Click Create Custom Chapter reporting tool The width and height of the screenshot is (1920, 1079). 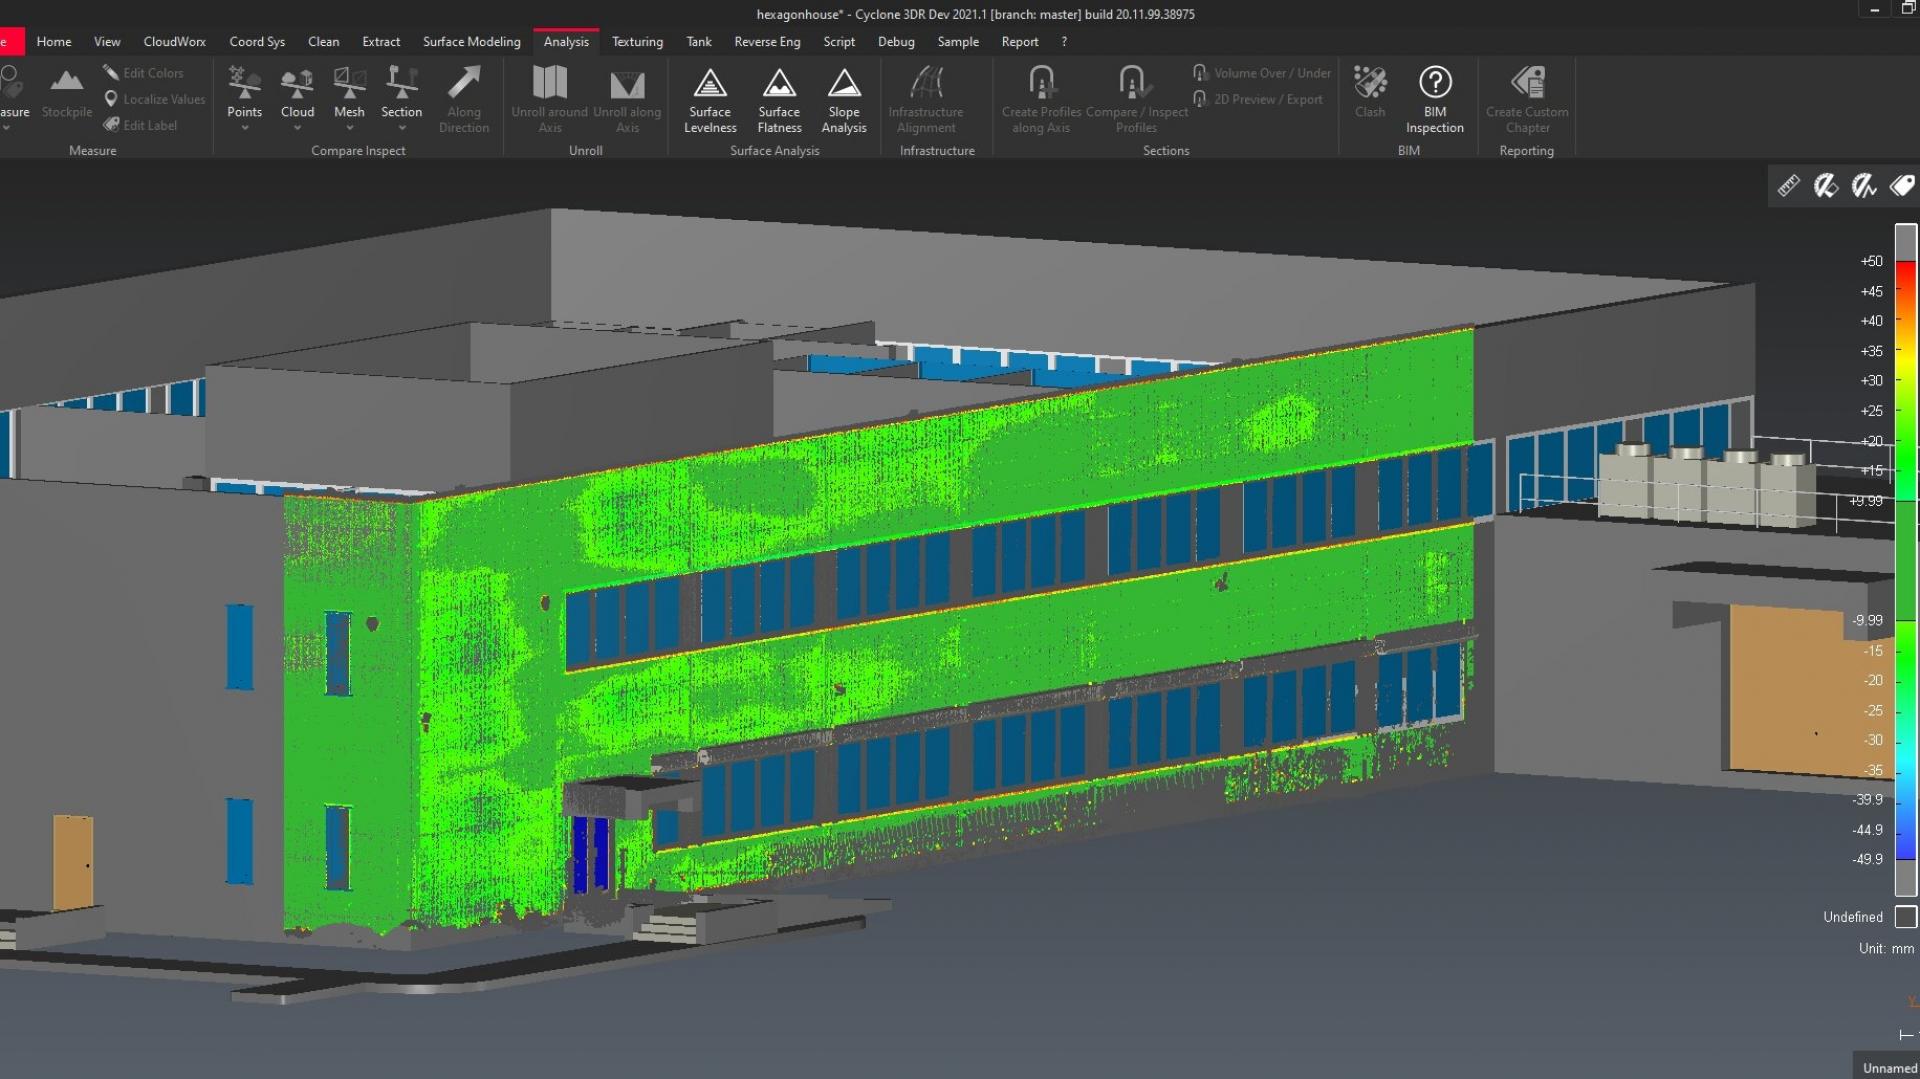[x=1527, y=99]
